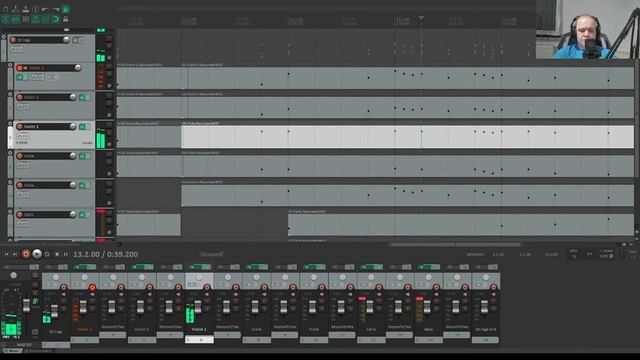Toggle auto-crossfade in toolbar
This screenshot has height=360, width=640.
point(5,19)
